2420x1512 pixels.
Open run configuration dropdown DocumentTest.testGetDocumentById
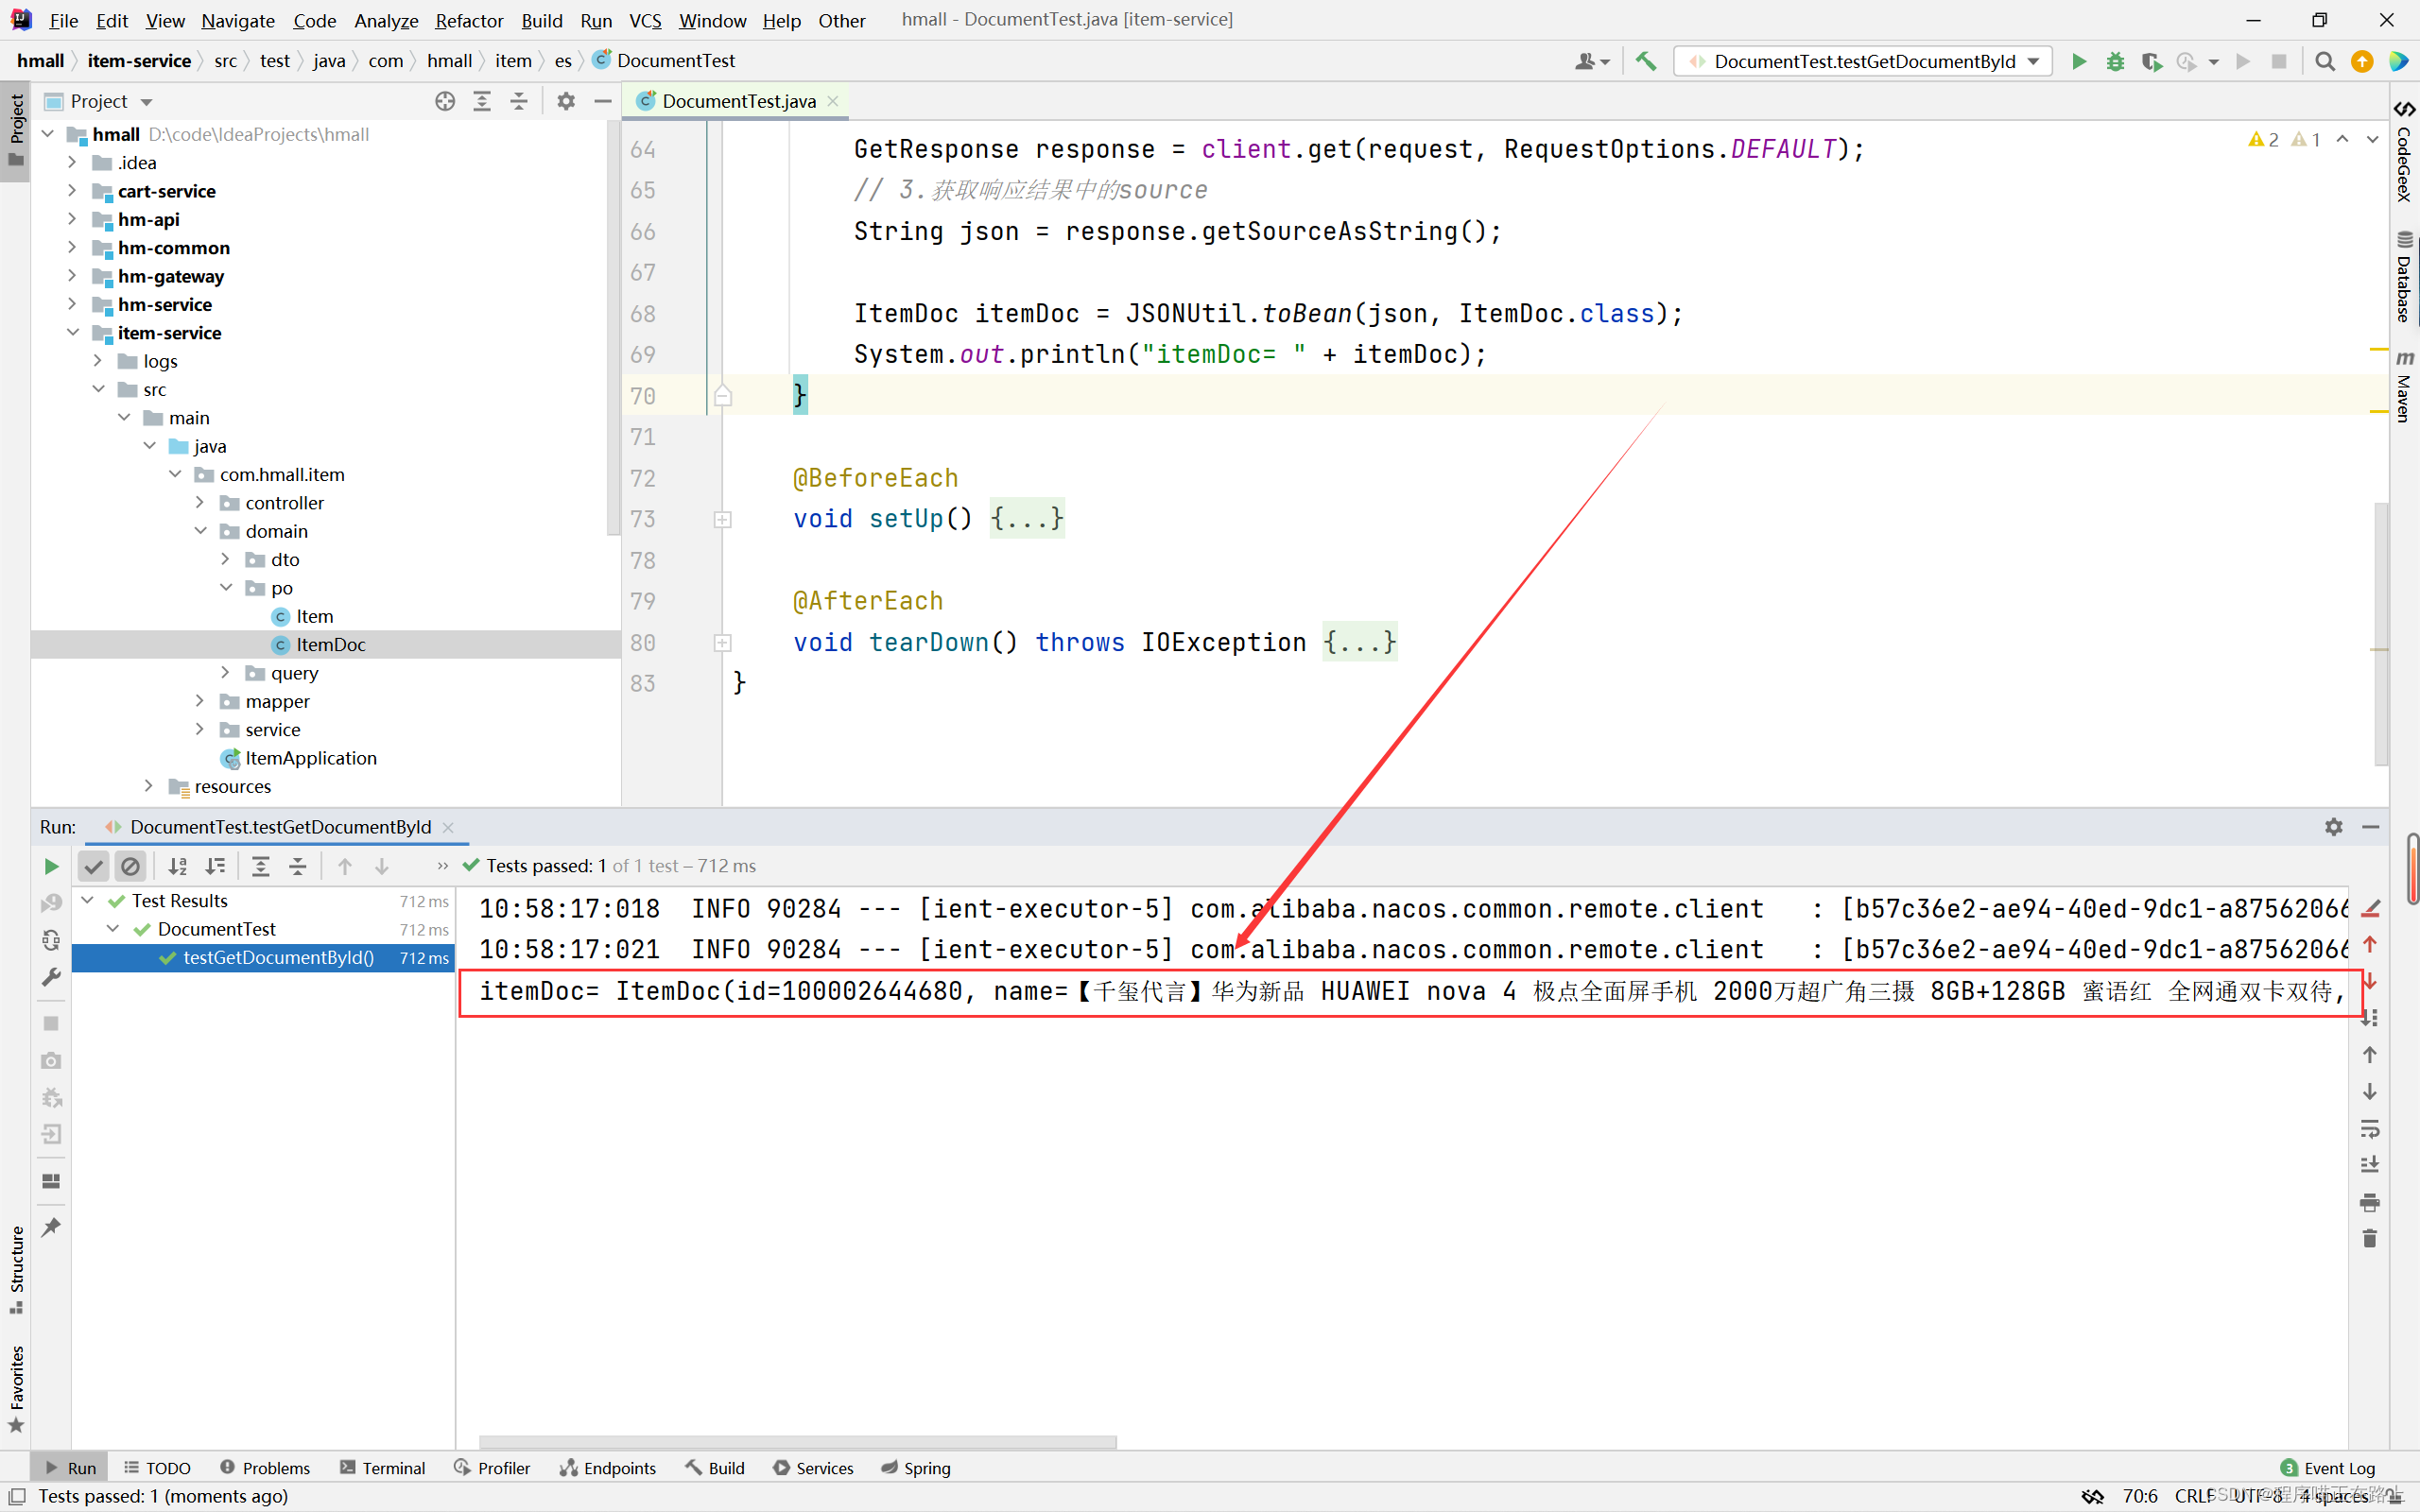coord(1863,62)
